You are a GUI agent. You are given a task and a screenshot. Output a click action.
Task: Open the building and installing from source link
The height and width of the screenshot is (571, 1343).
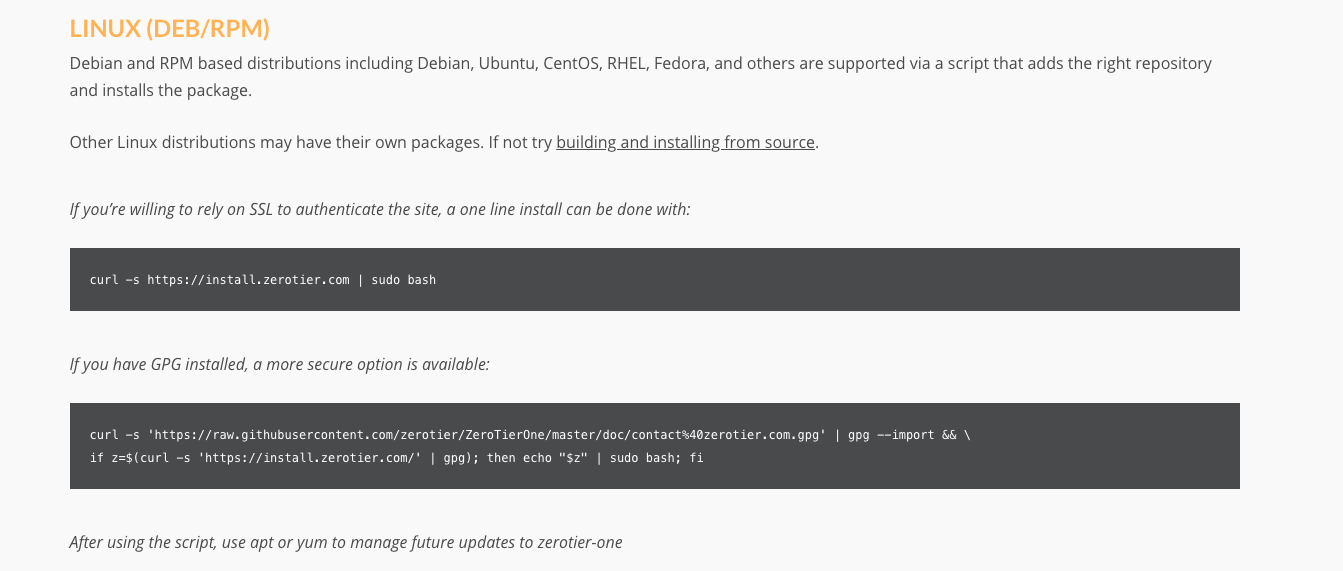click(686, 142)
